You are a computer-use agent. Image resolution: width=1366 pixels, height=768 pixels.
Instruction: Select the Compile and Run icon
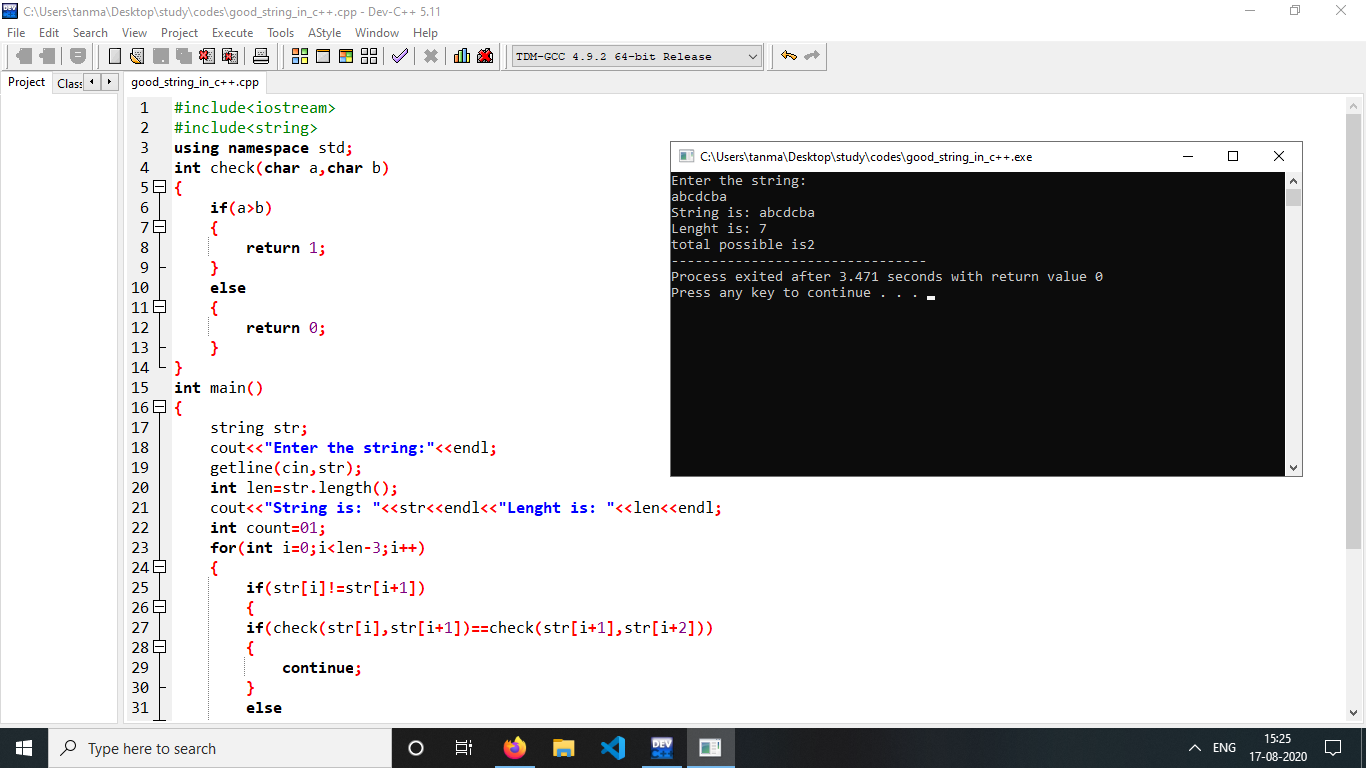pyautogui.click(x=346, y=56)
